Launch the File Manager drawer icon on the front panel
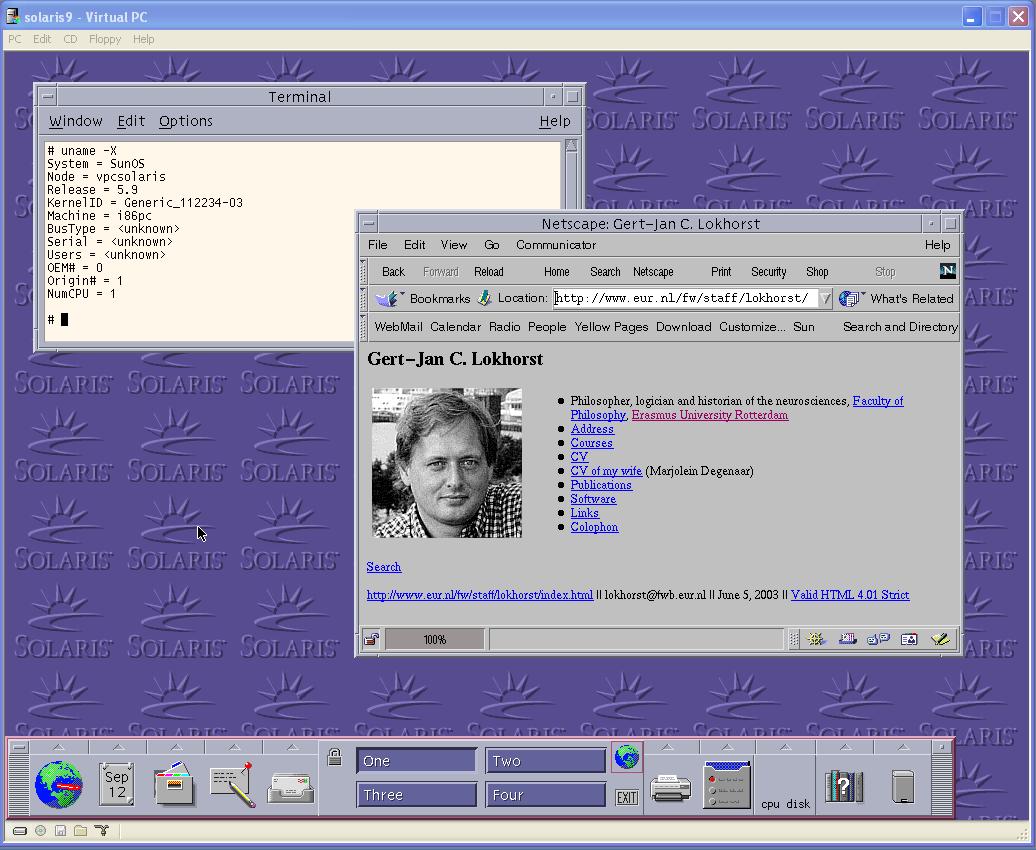 174,785
